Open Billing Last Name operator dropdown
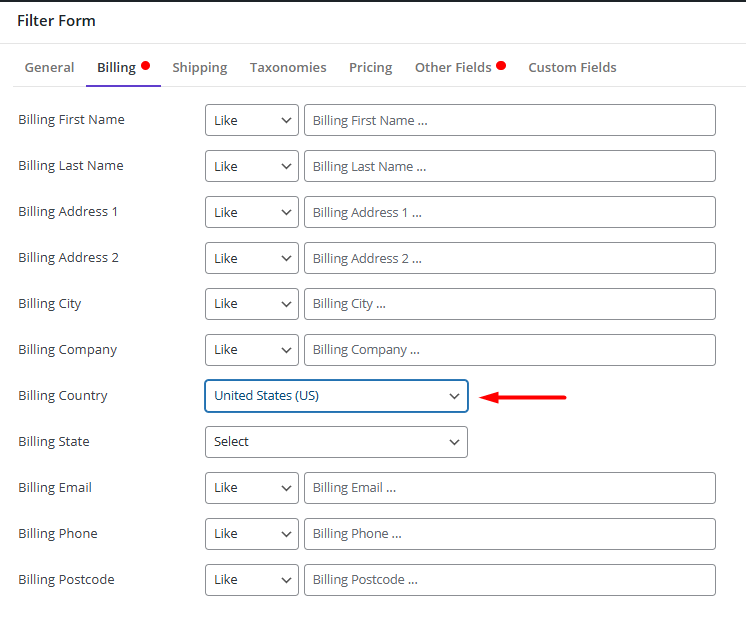 coord(251,166)
